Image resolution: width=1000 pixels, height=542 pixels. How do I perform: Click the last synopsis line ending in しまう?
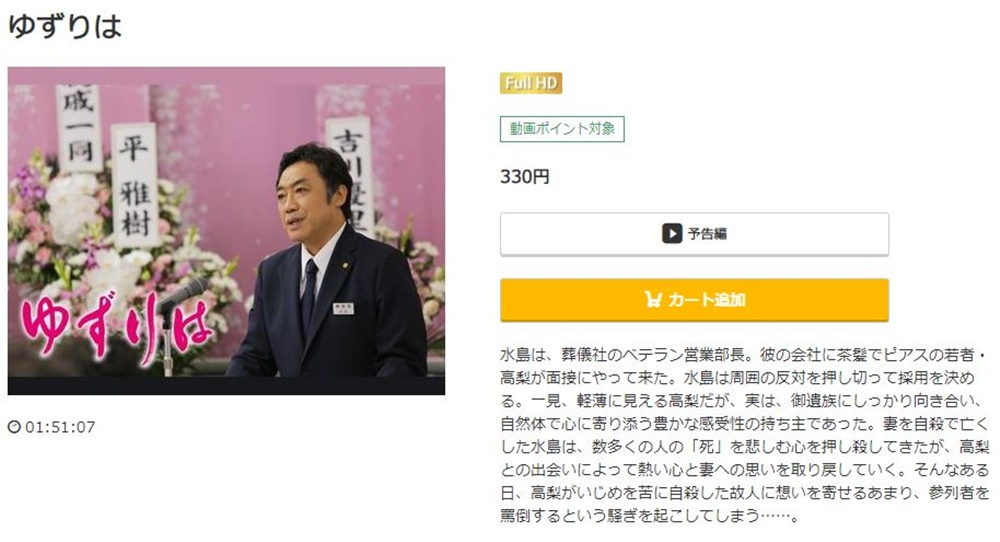649,515
